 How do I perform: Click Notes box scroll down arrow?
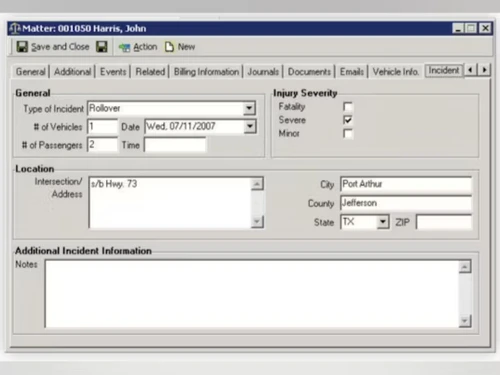point(465,321)
